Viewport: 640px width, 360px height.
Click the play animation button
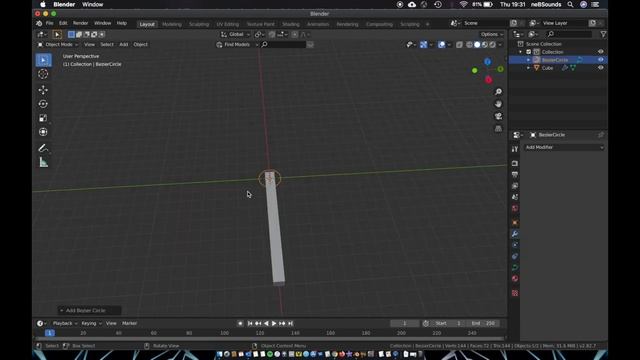click(274, 323)
